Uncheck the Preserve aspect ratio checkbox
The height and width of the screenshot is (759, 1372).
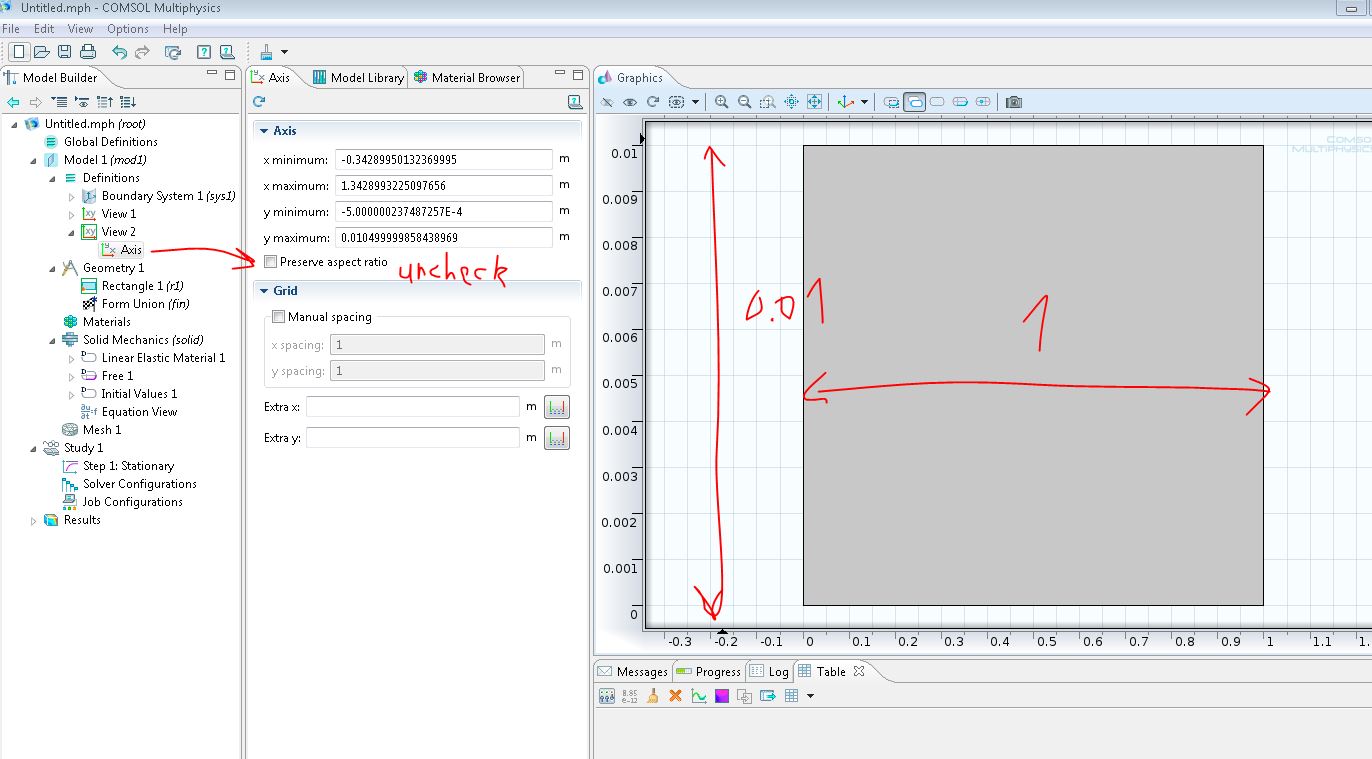271,262
